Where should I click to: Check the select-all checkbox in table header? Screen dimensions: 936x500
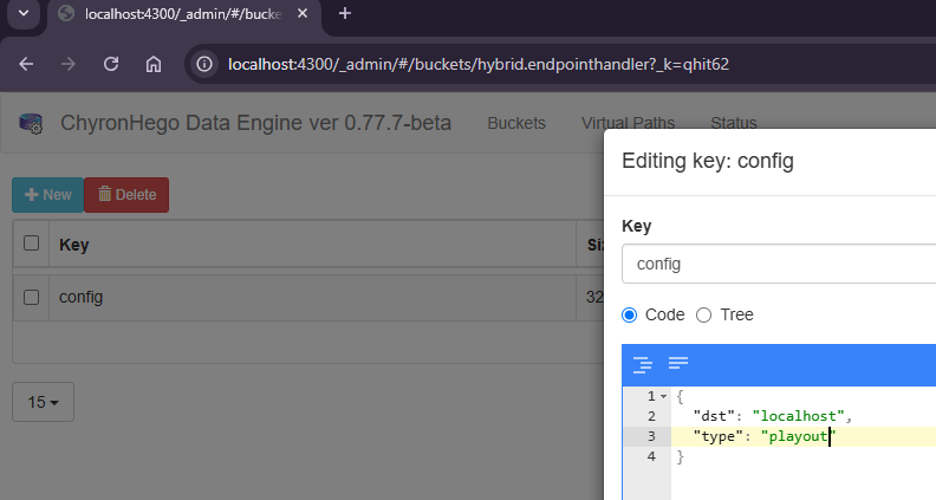tap(31, 244)
